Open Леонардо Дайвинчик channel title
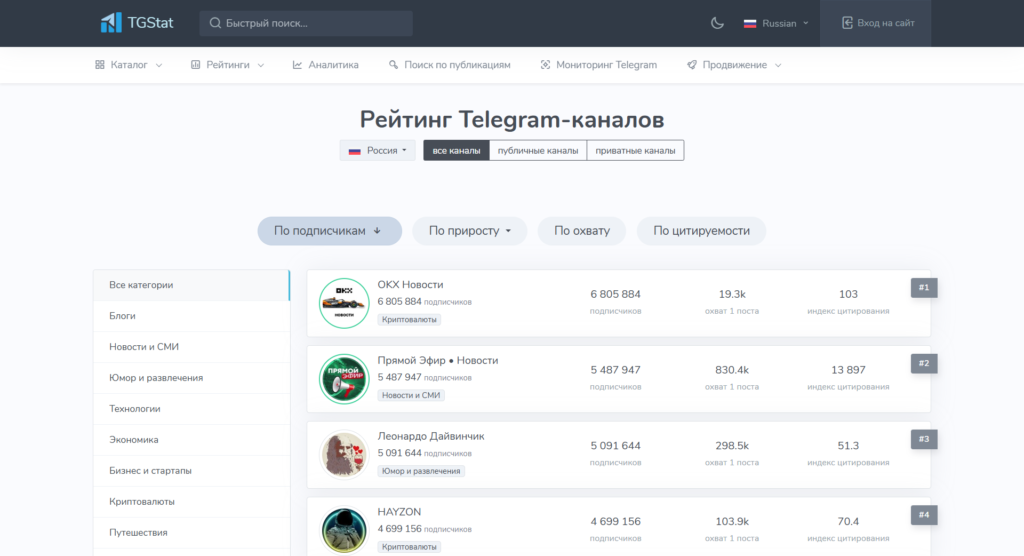The width and height of the screenshot is (1024, 556). (431, 436)
